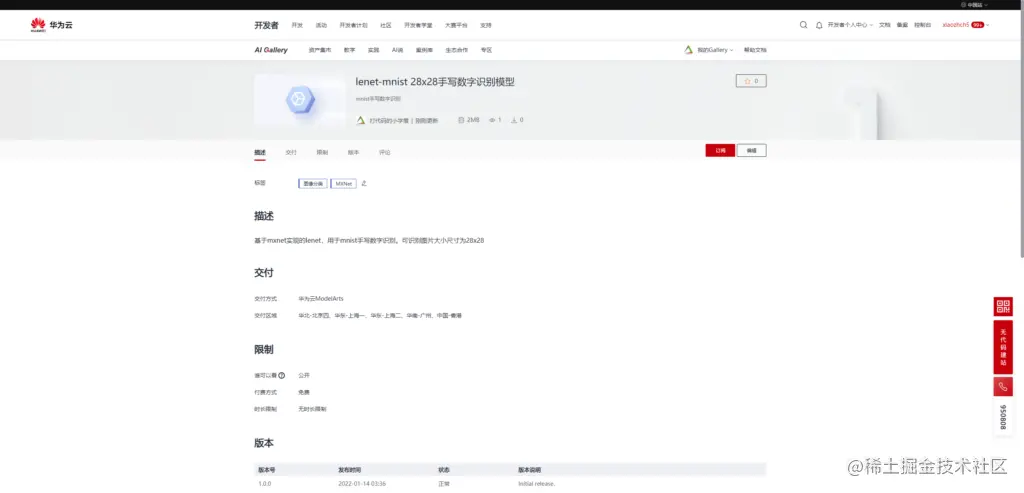Click the help question mark beside 谁可以看
Screen dimensions: 1024x493
281,375
